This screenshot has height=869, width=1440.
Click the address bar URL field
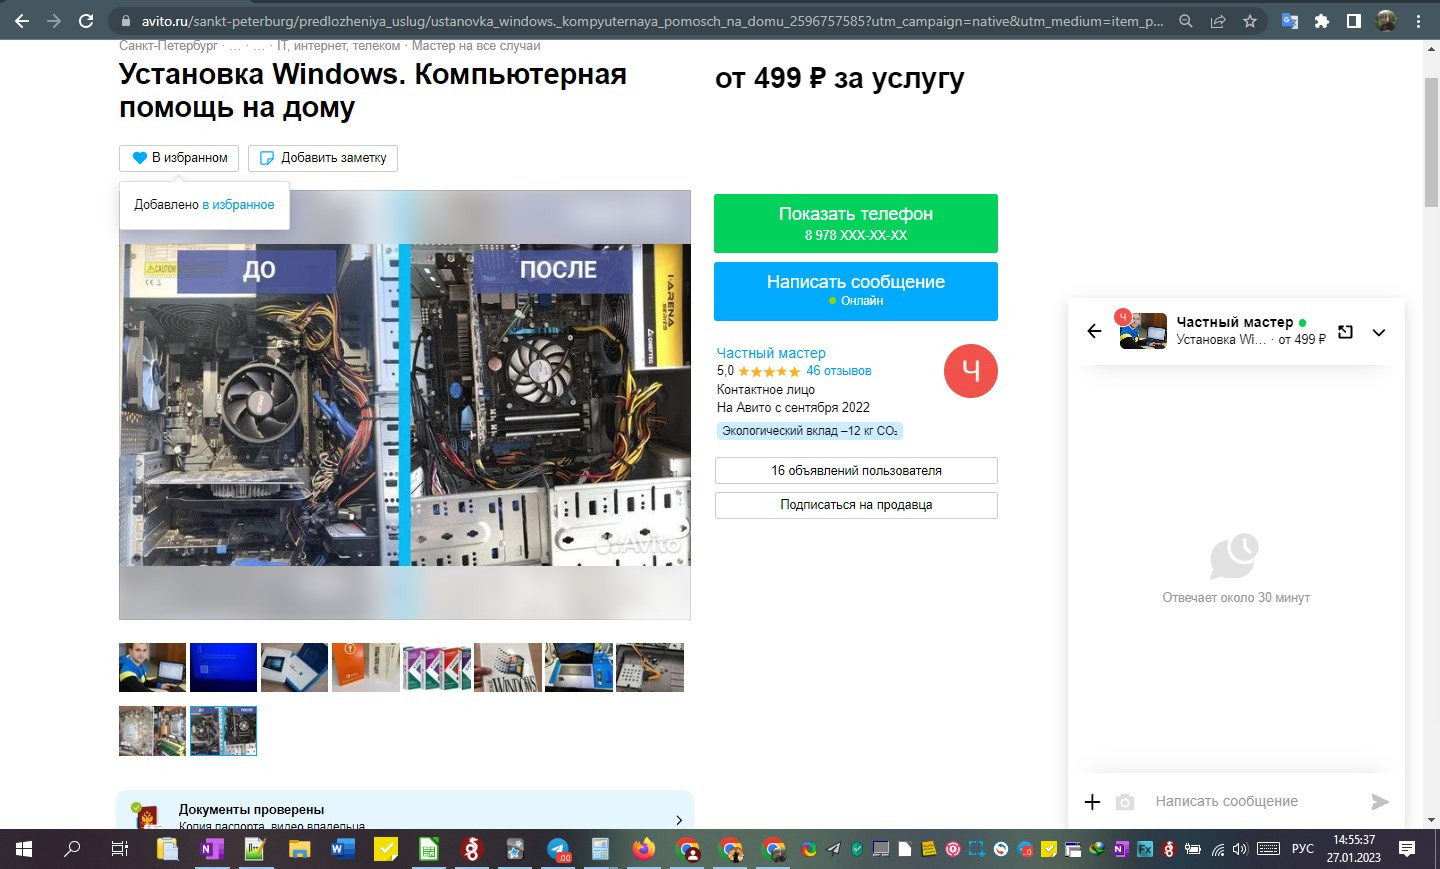point(652,21)
